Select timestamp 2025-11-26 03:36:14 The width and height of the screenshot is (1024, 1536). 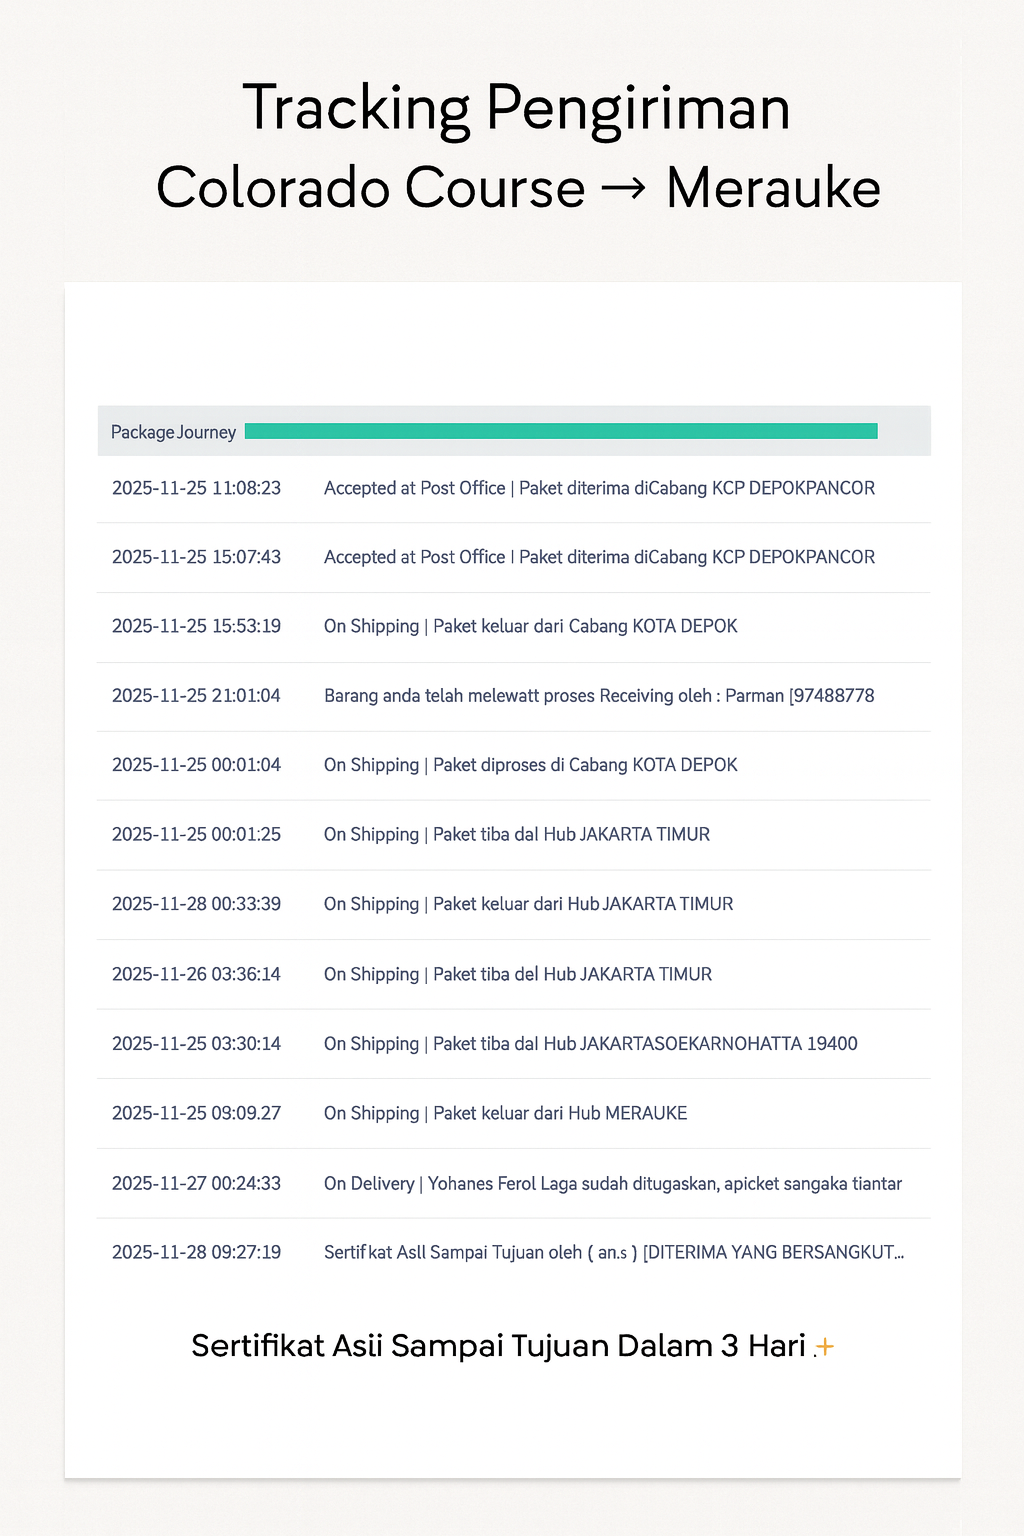pyautogui.click(x=196, y=974)
